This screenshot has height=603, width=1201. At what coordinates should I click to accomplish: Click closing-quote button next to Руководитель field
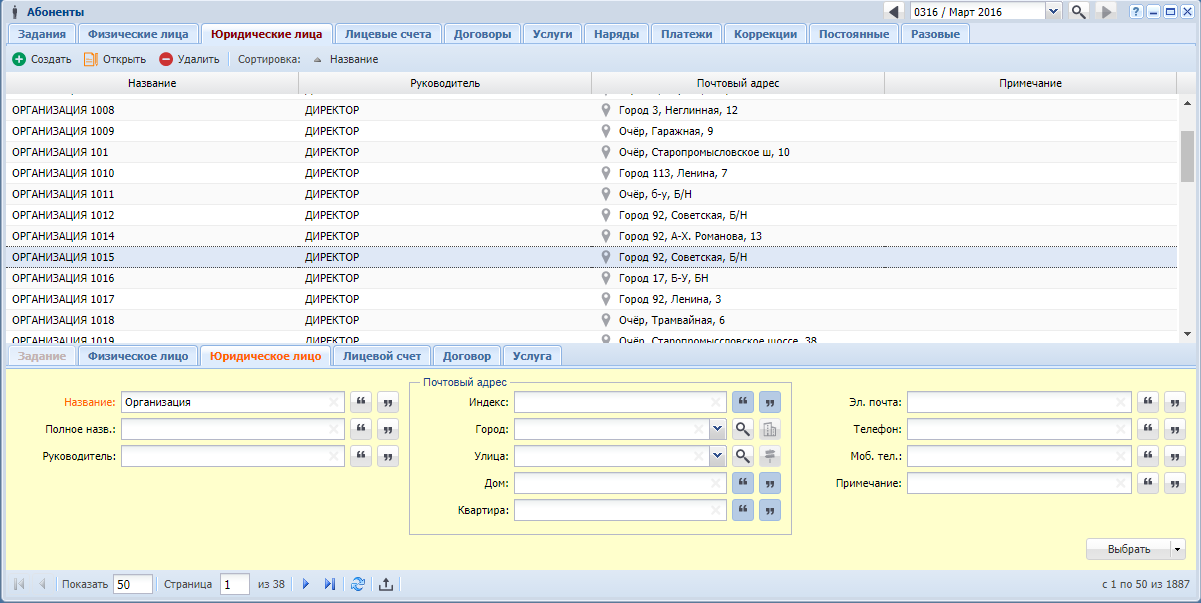tap(387, 456)
